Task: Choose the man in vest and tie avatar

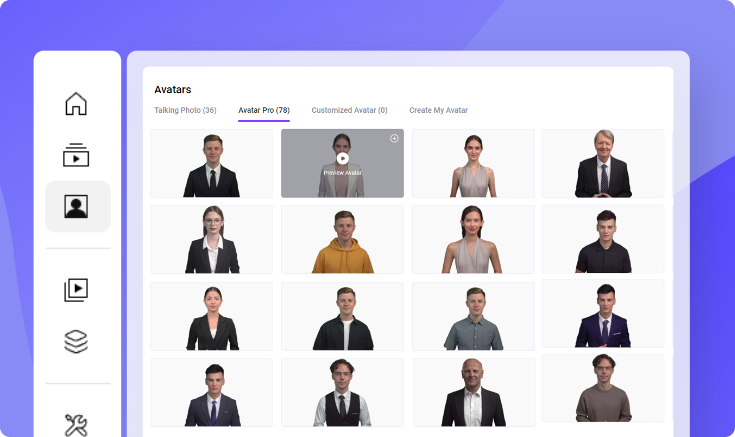Action: tap(342, 393)
